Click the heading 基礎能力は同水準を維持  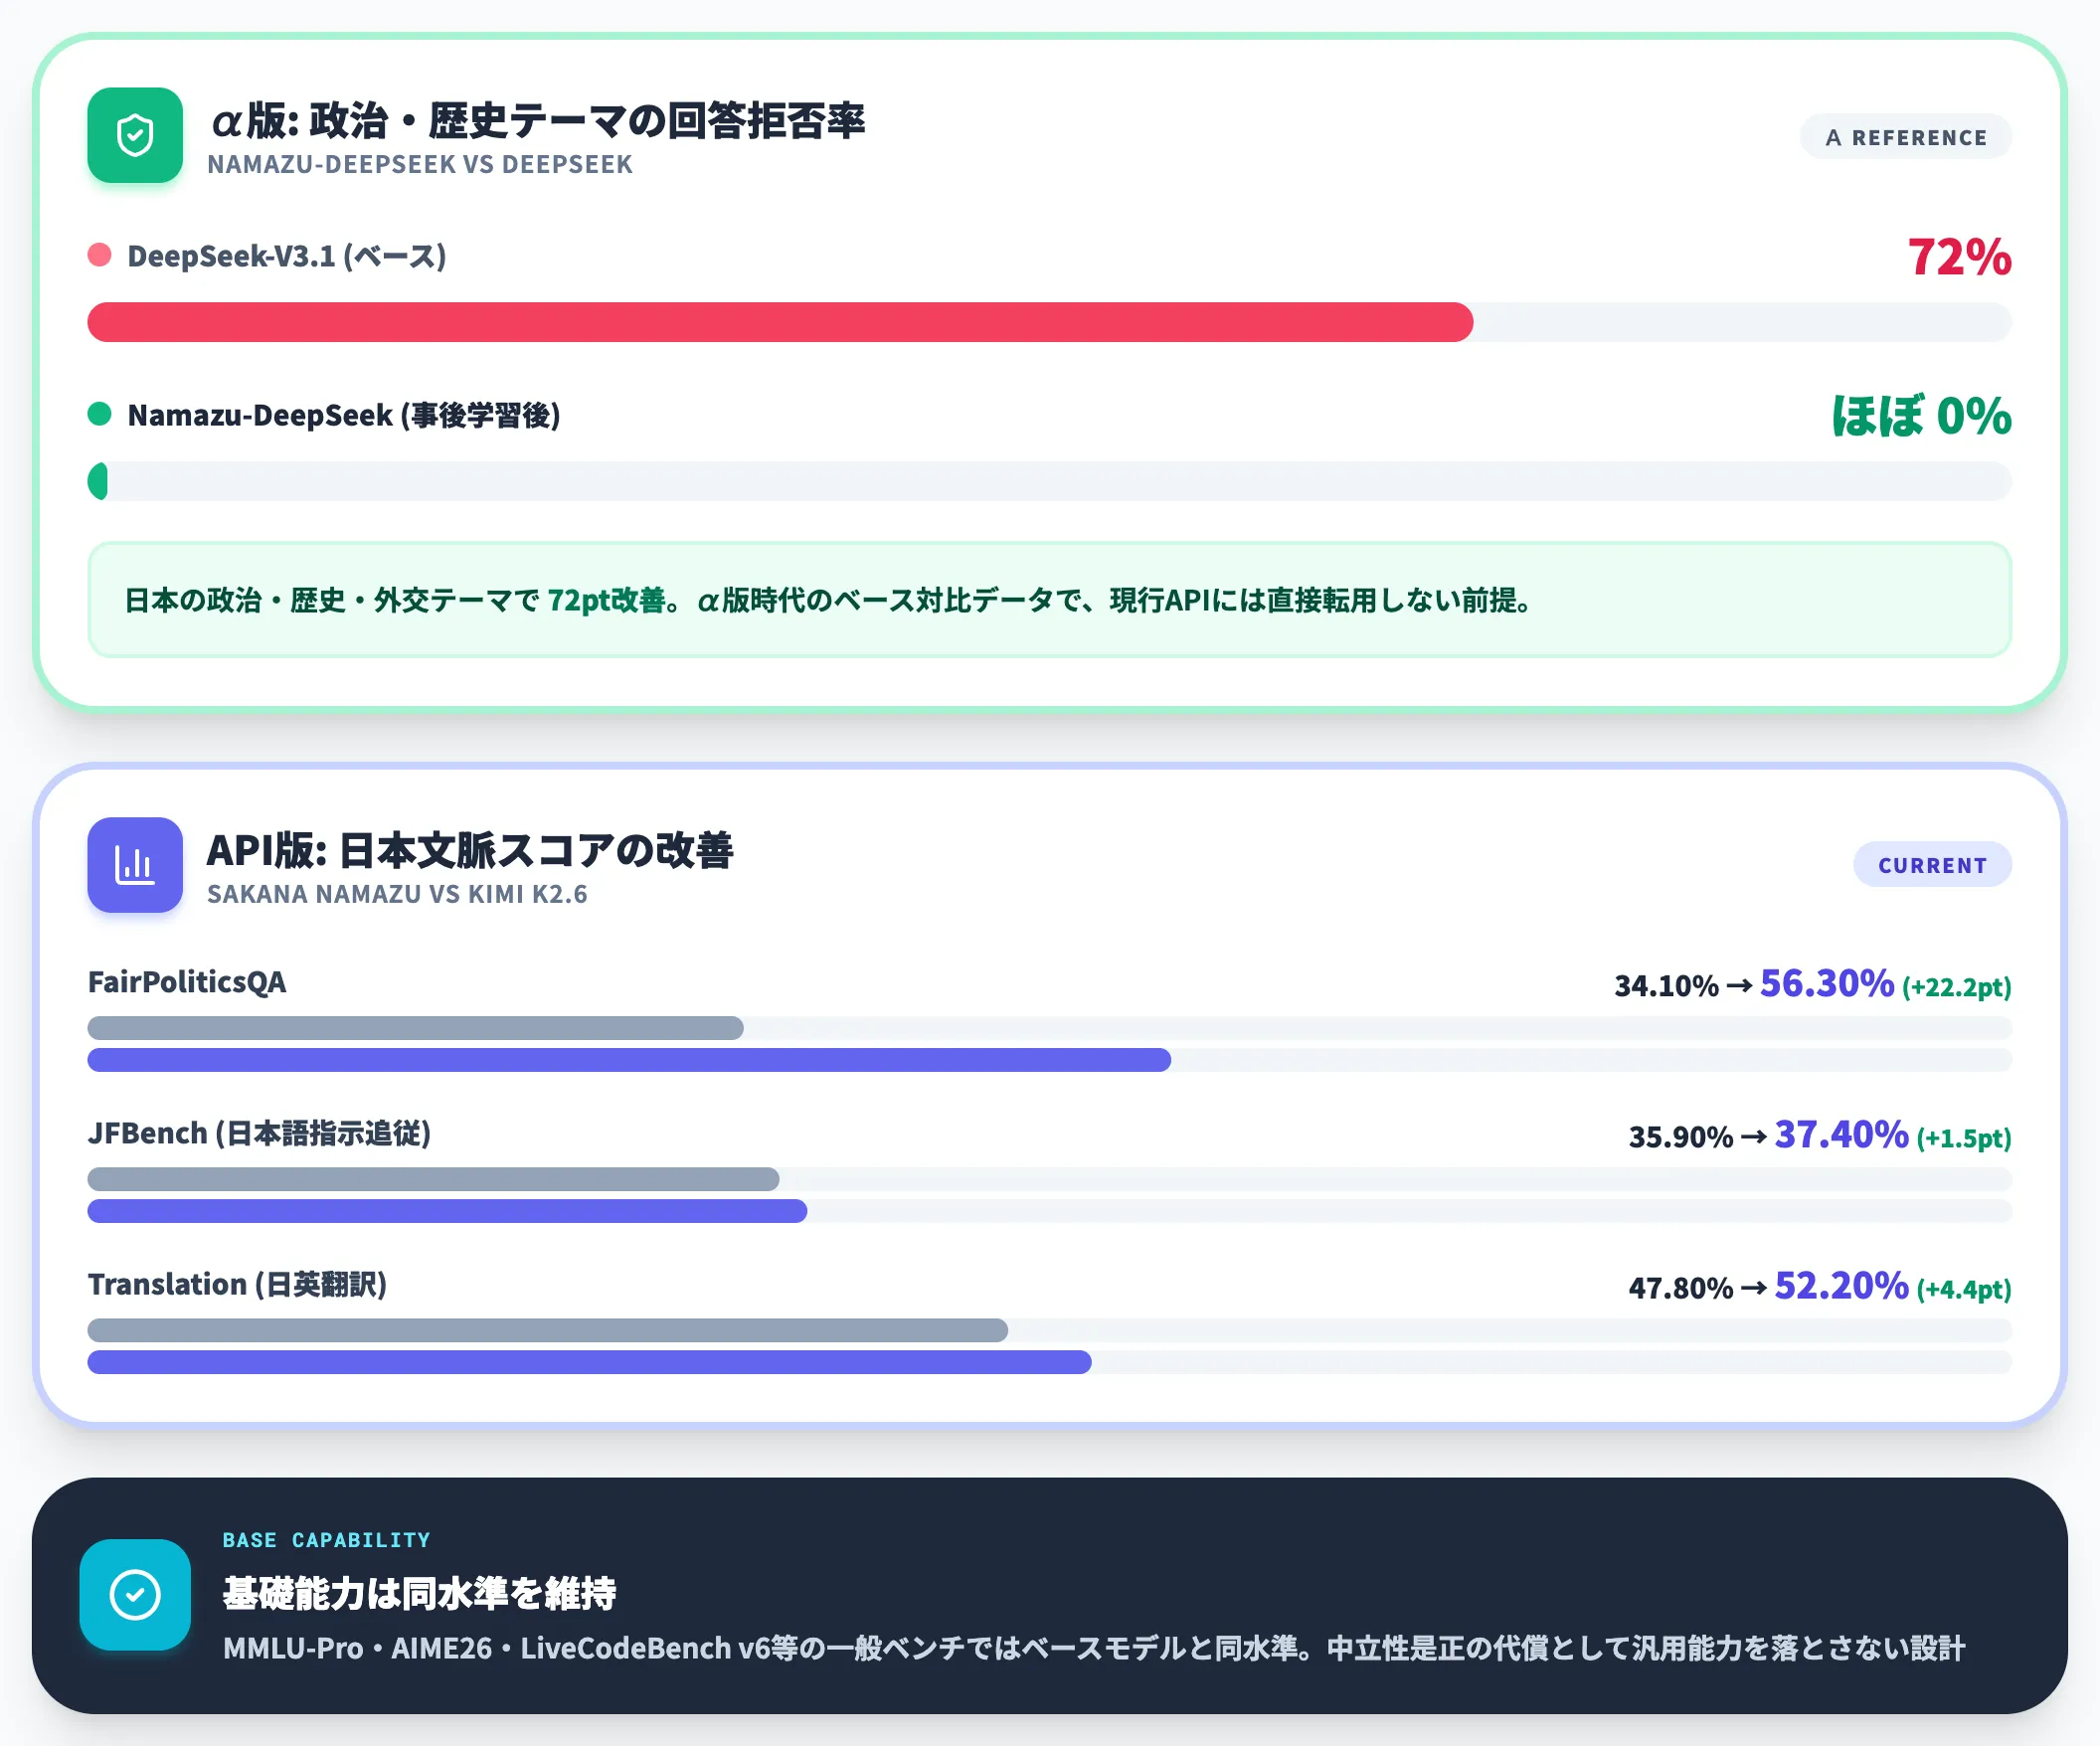pos(419,1593)
